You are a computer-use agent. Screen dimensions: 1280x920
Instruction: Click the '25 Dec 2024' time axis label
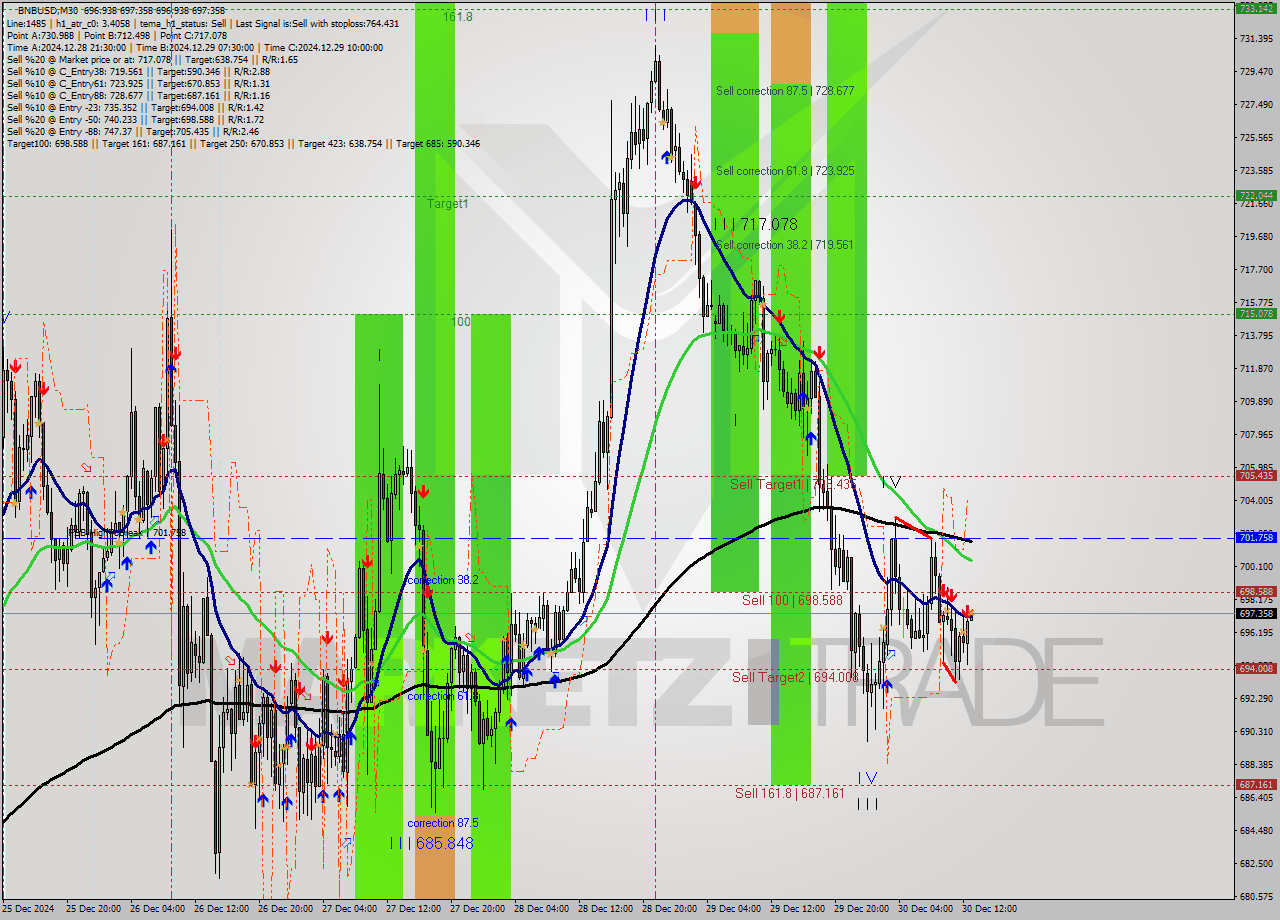point(29,909)
